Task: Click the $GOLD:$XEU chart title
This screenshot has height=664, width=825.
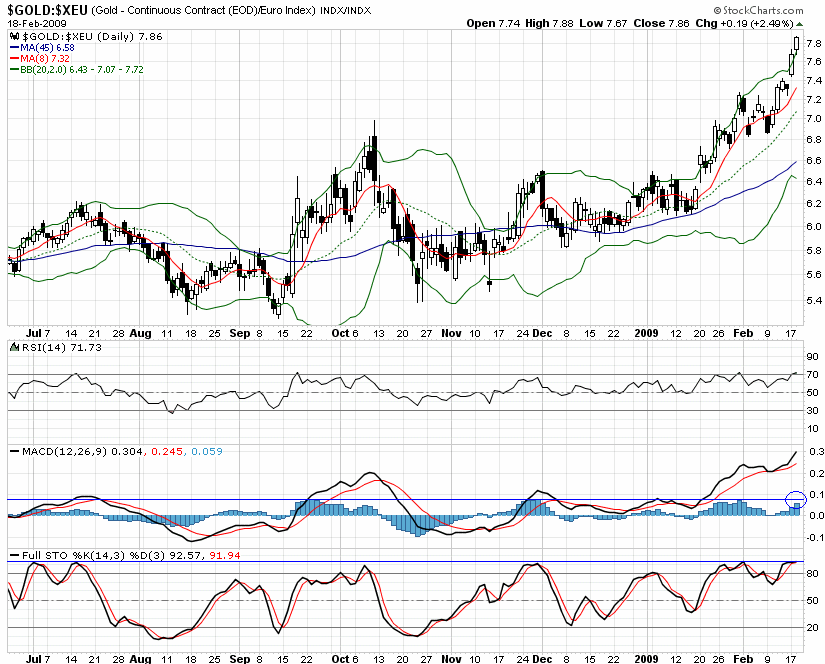Action: [x=47, y=10]
